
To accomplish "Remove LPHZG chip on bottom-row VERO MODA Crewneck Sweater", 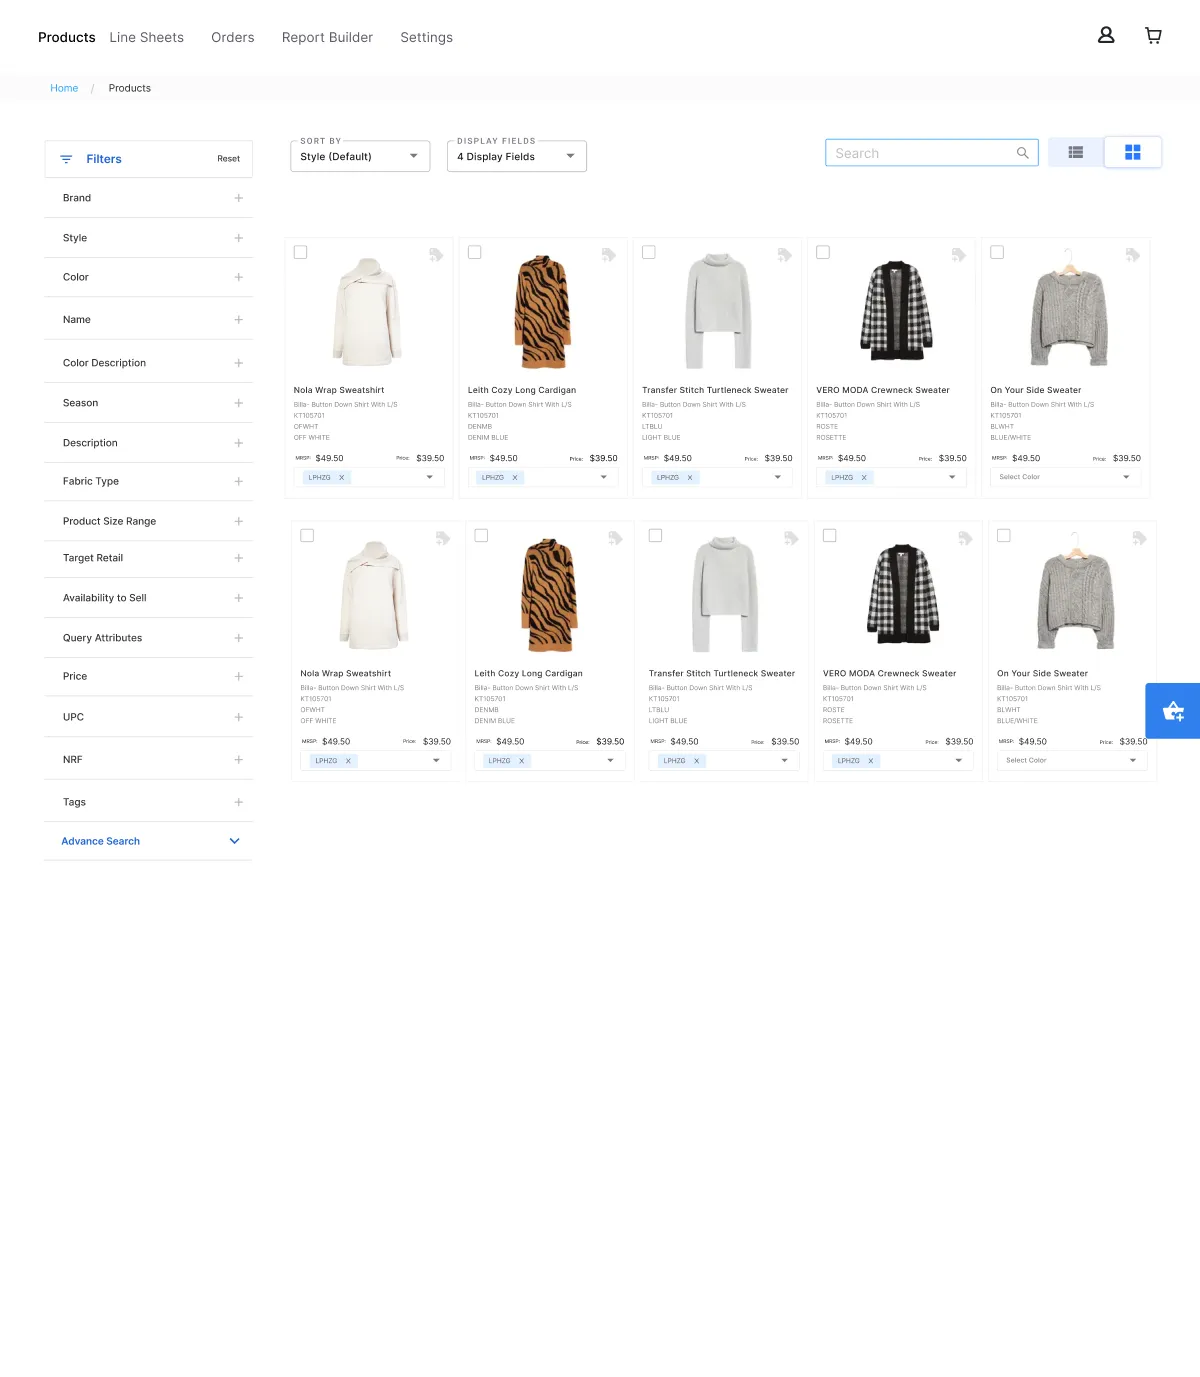I will click(870, 761).
